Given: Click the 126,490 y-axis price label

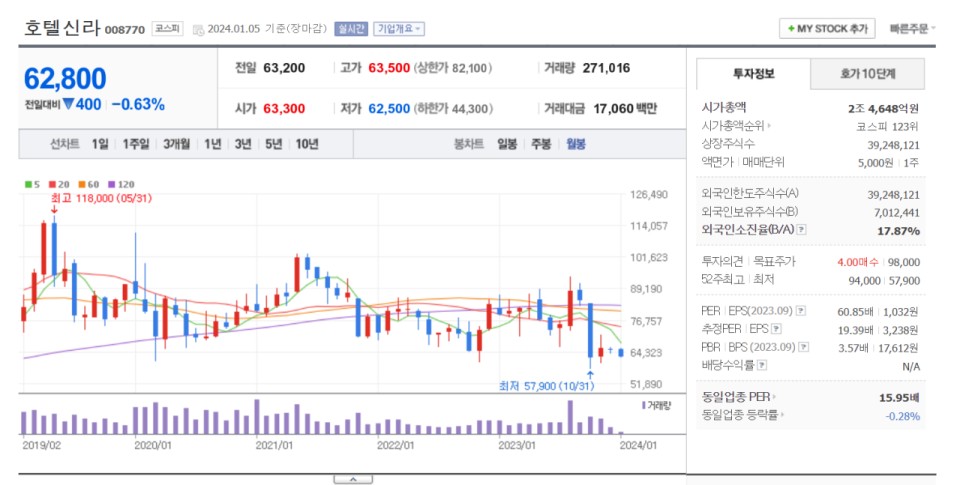Looking at the screenshot, I should (x=649, y=195).
